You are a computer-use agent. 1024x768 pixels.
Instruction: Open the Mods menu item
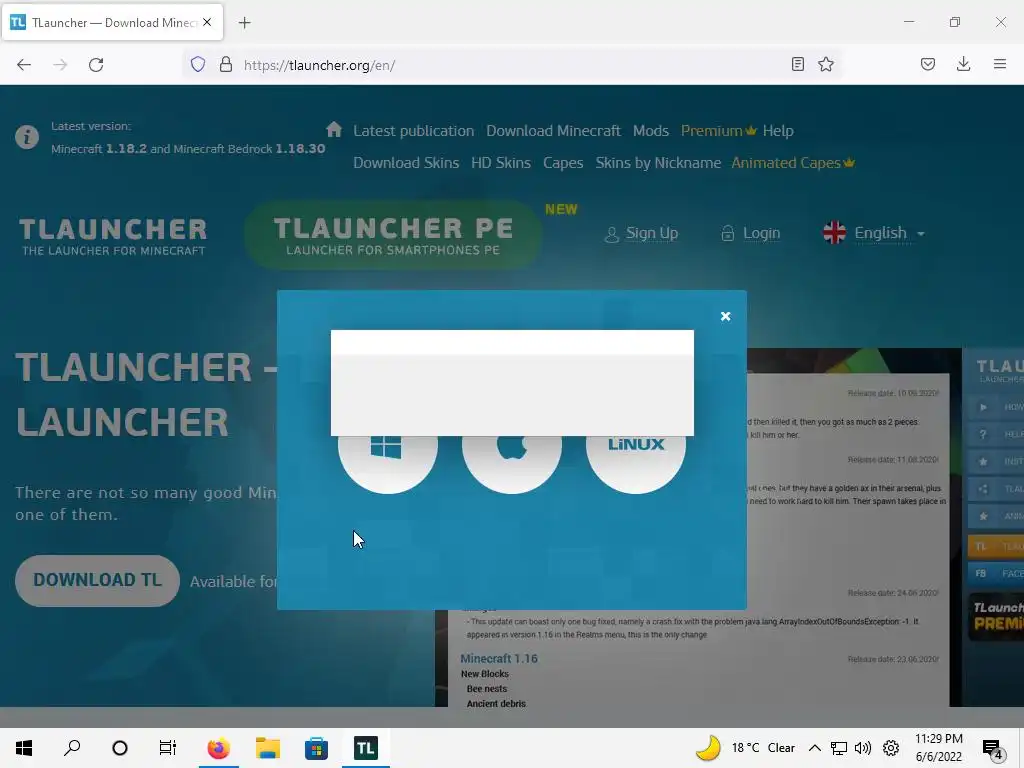[650, 131]
